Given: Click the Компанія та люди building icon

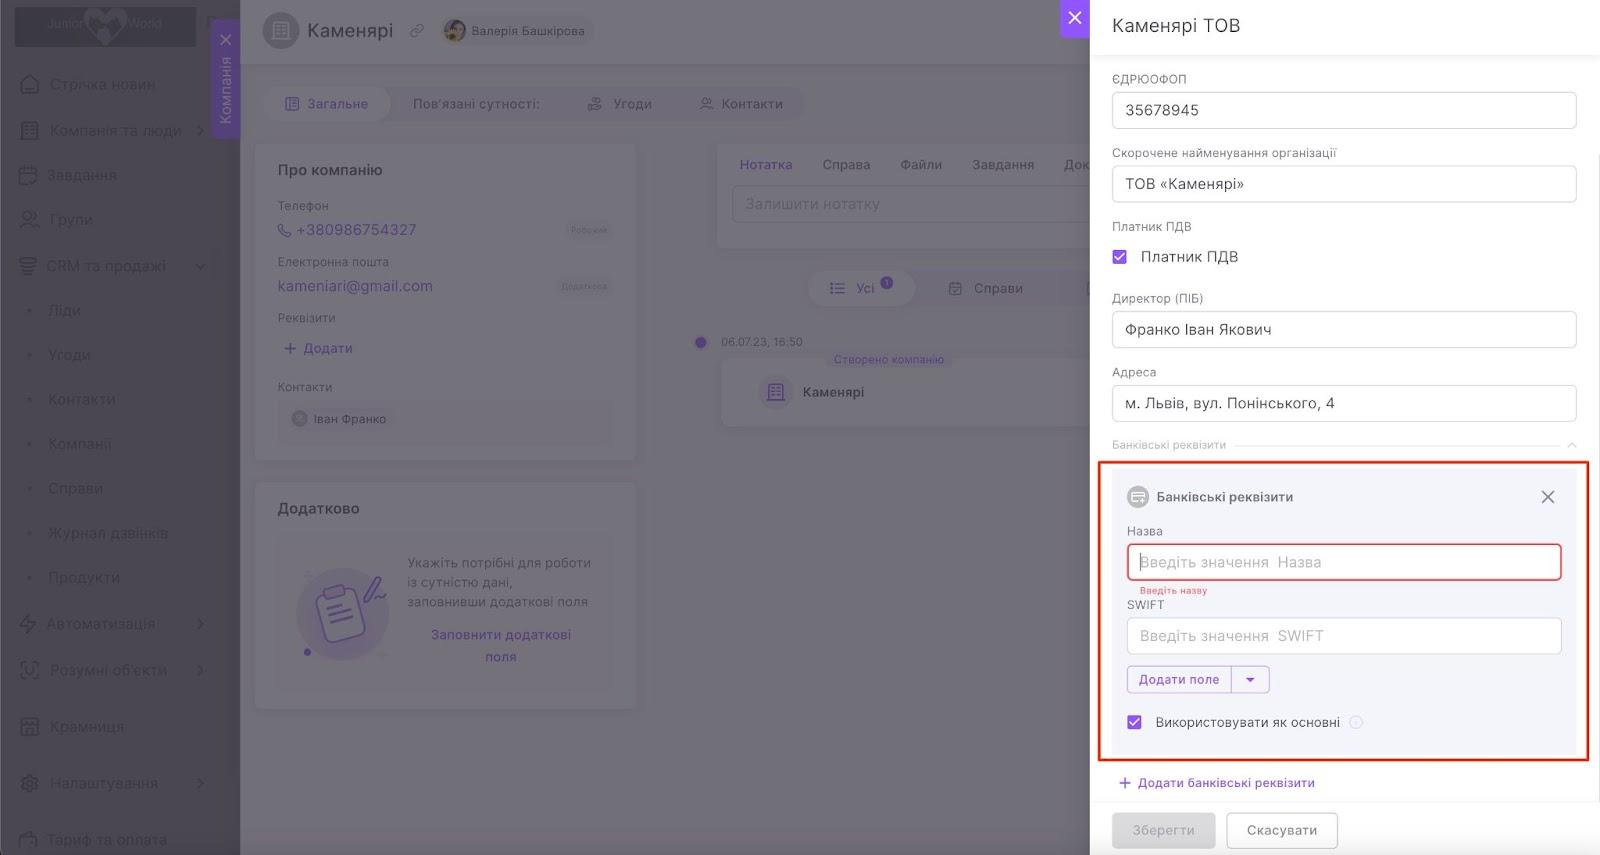Looking at the screenshot, I should point(30,130).
